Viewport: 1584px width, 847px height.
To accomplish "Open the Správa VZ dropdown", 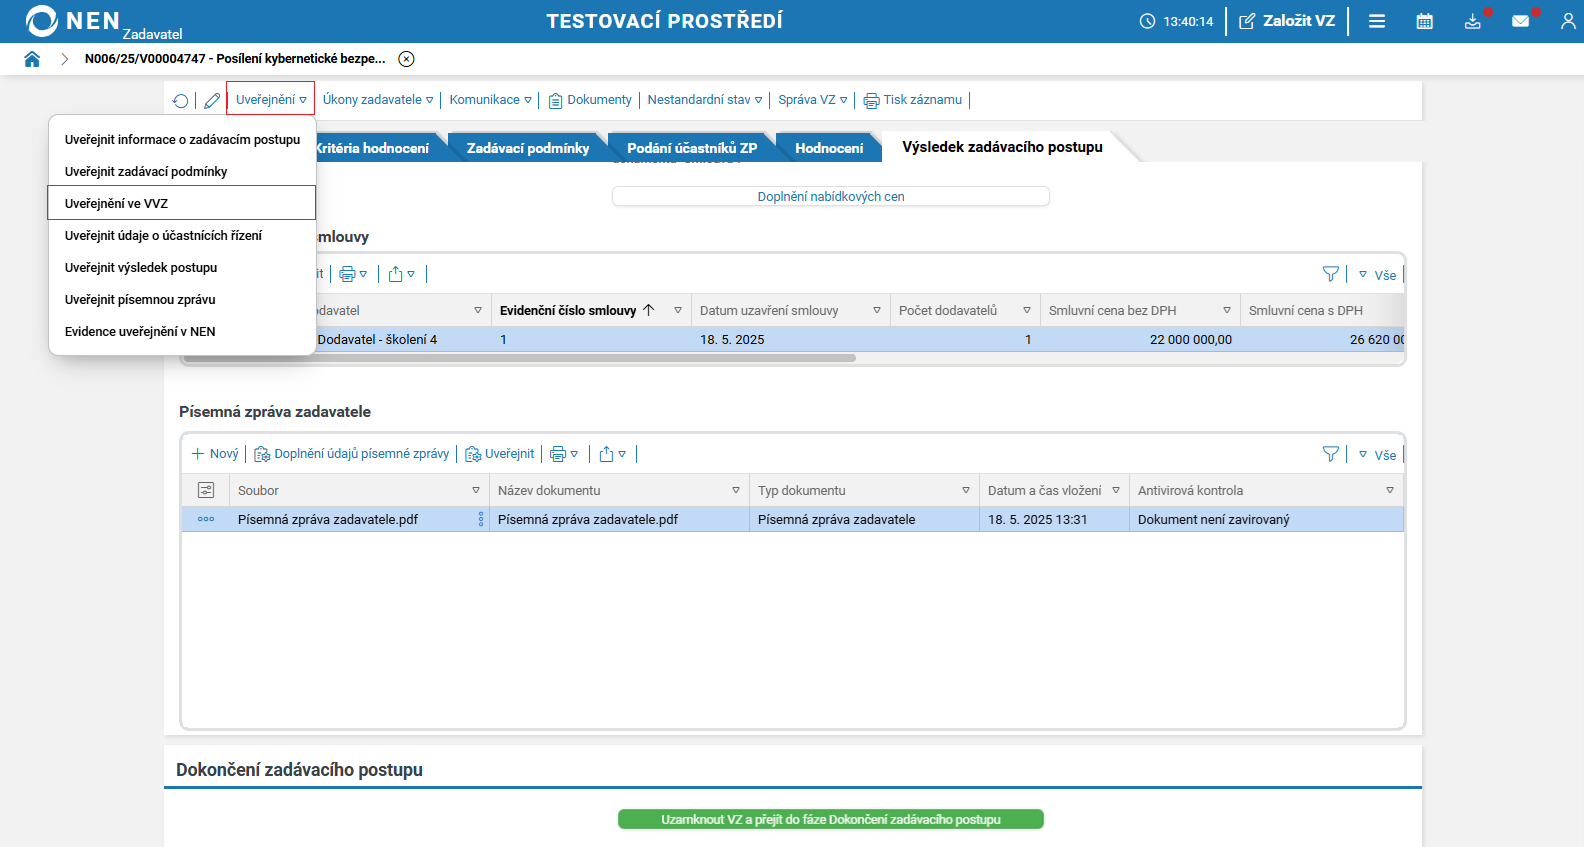I will [812, 100].
